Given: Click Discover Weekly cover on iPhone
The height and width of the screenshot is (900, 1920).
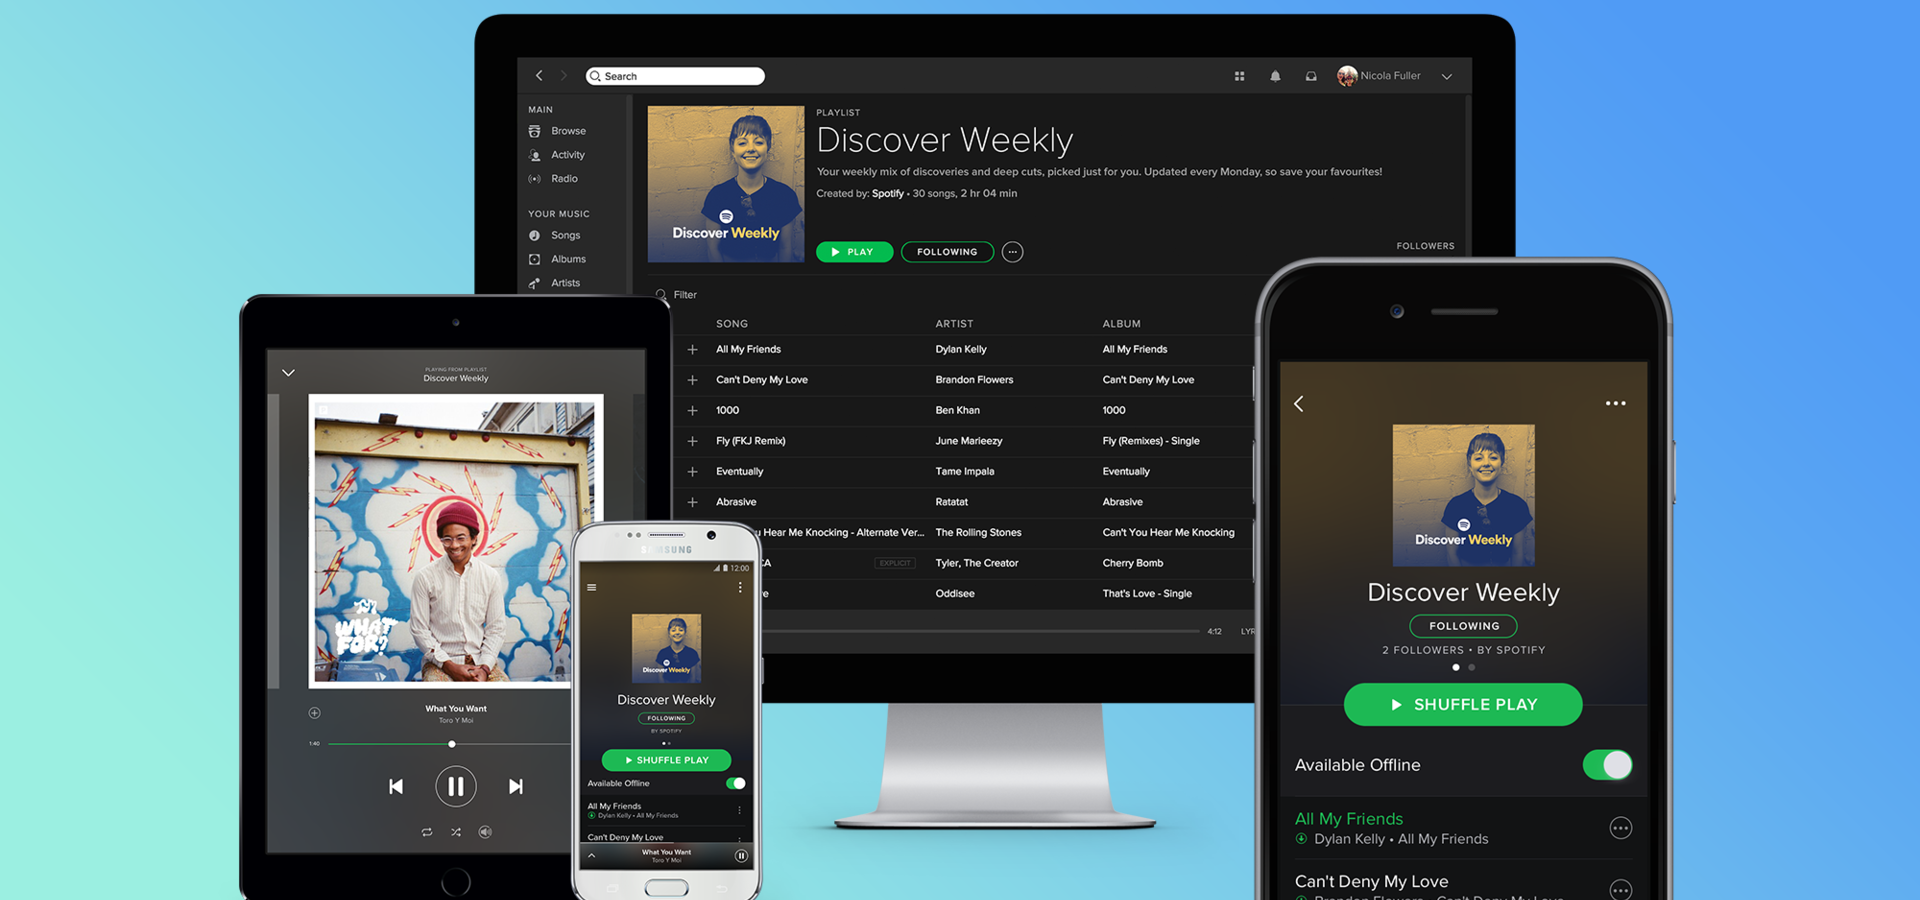Looking at the screenshot, I should 1464,495.
